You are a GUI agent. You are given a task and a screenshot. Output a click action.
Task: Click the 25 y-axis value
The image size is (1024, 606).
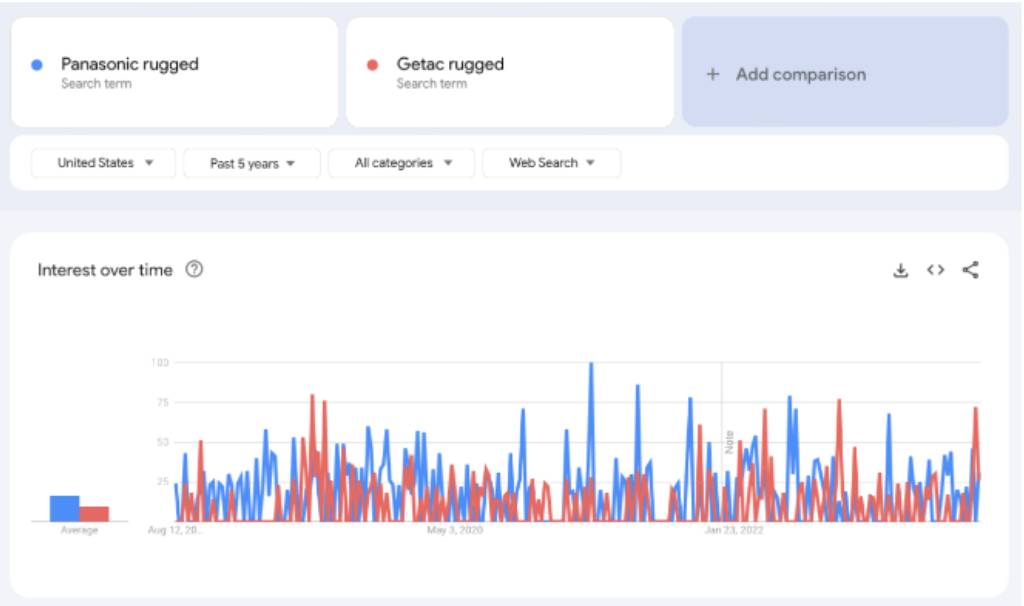point(163,482)
